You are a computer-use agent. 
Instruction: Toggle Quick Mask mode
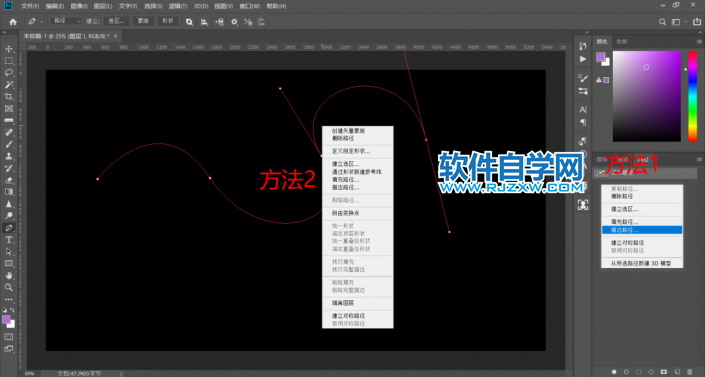point(9,337)
